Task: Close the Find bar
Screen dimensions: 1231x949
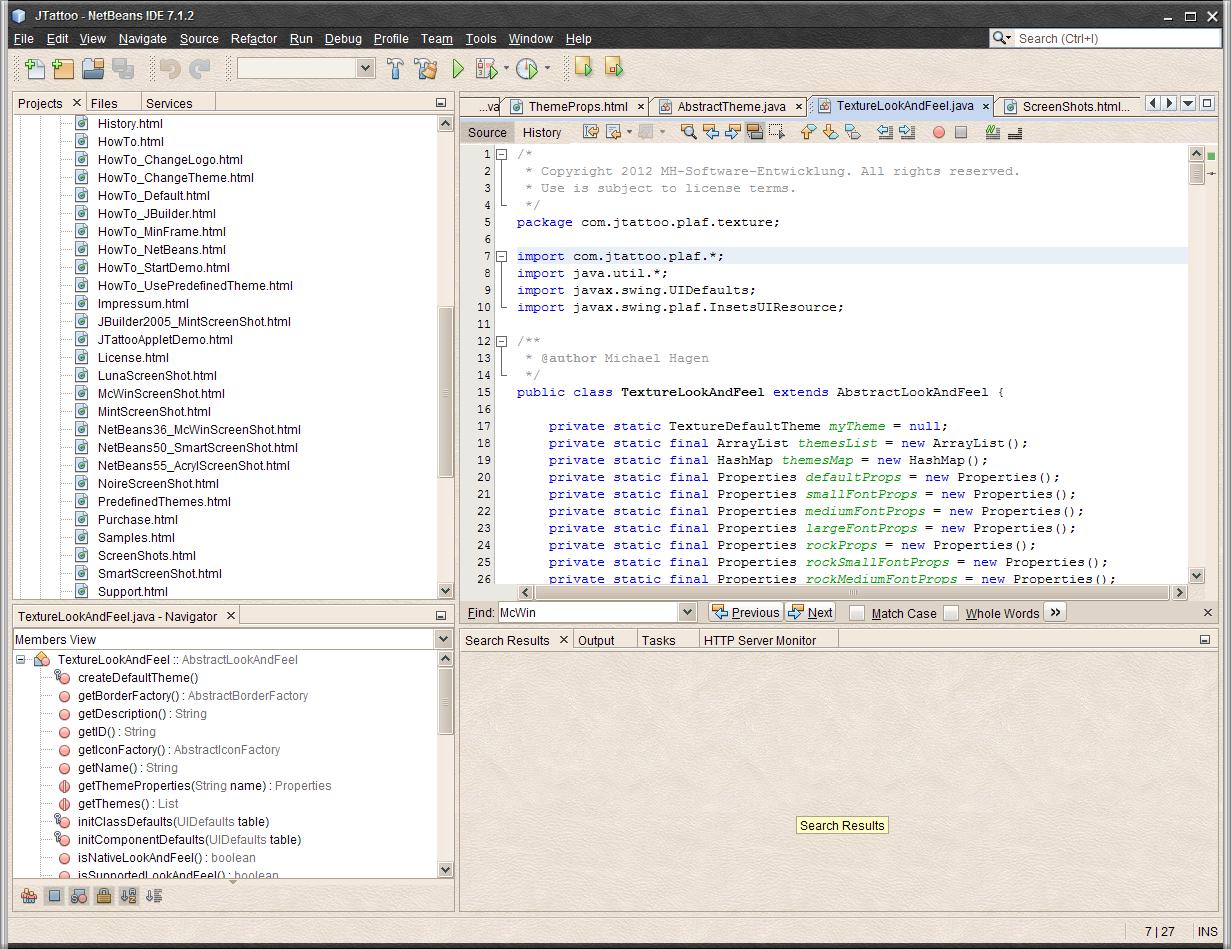Action: (x=1207, y=612)
